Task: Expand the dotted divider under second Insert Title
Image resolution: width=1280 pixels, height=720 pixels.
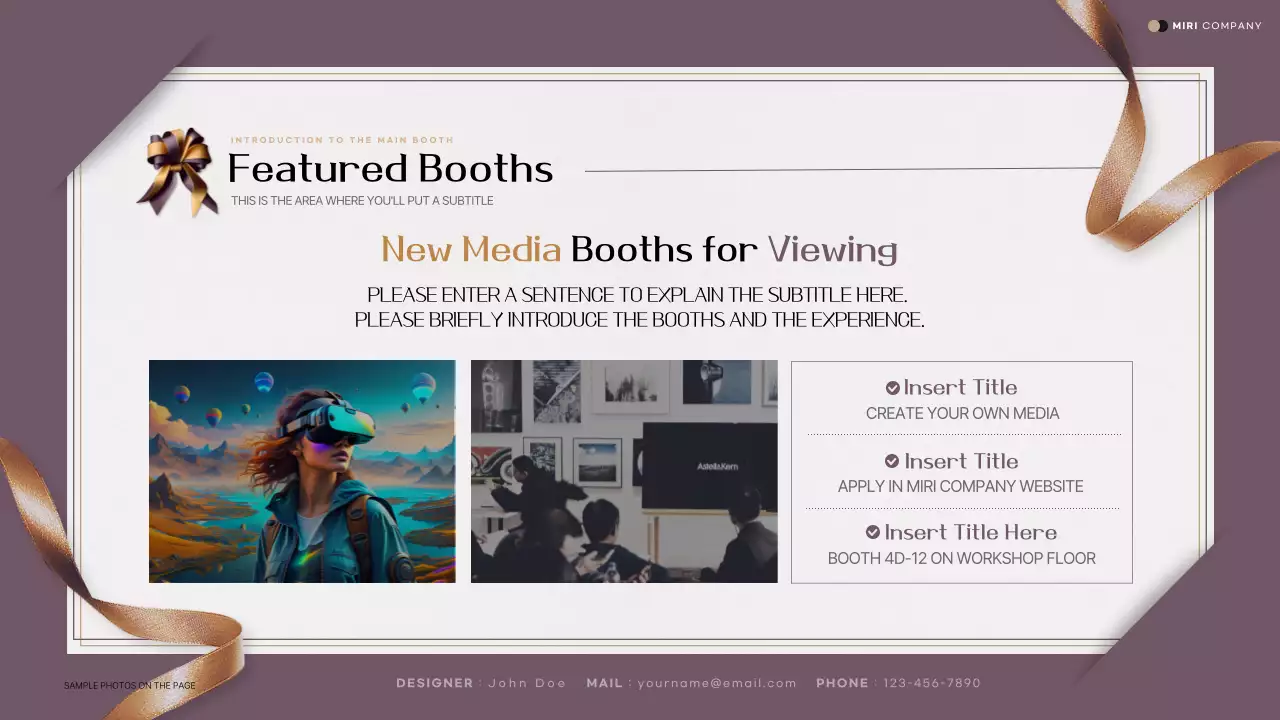Action: click(x=962, y=508)
